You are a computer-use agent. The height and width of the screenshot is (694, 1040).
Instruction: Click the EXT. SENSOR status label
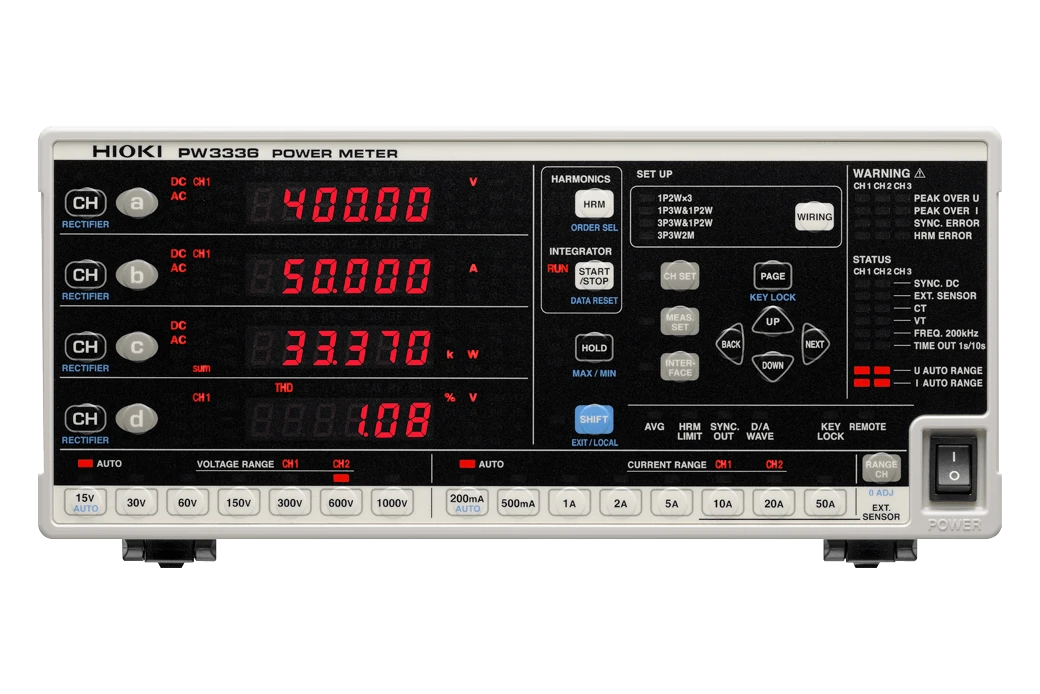click(944, 296)
